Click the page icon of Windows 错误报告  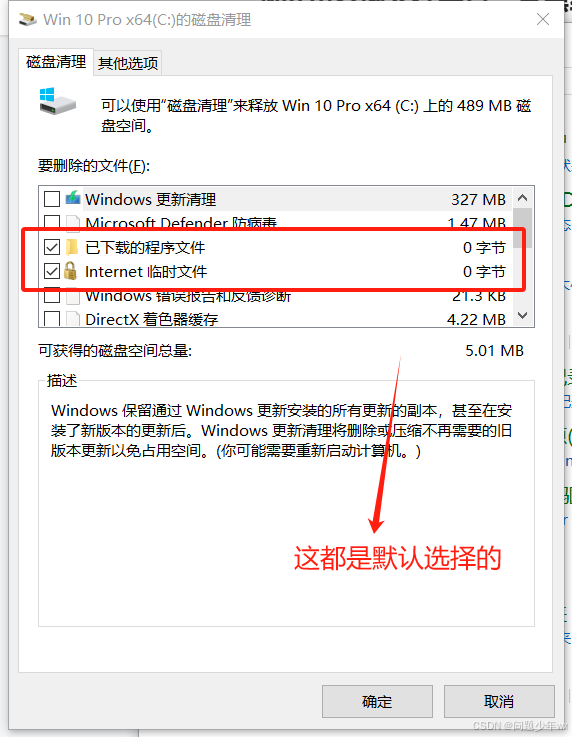pos(73,296)
